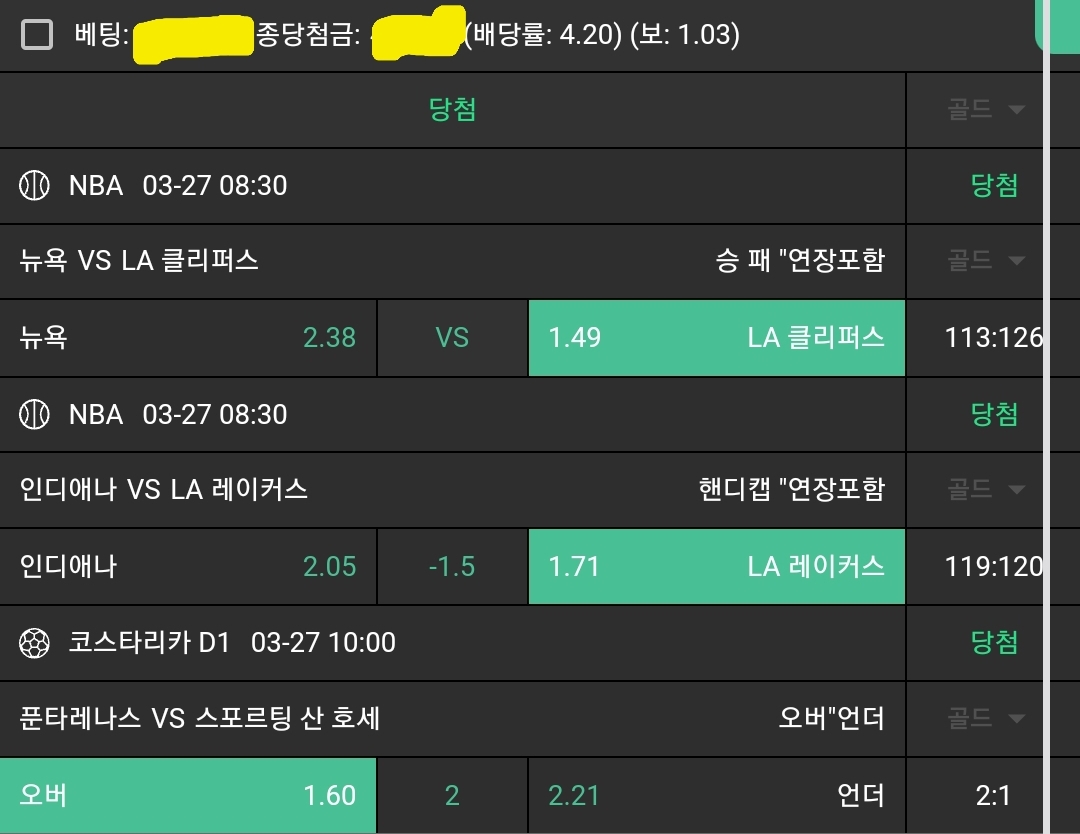
Task: Click the soccer ball icon for 코스타리카 D1
Action: tap(35, 642)
